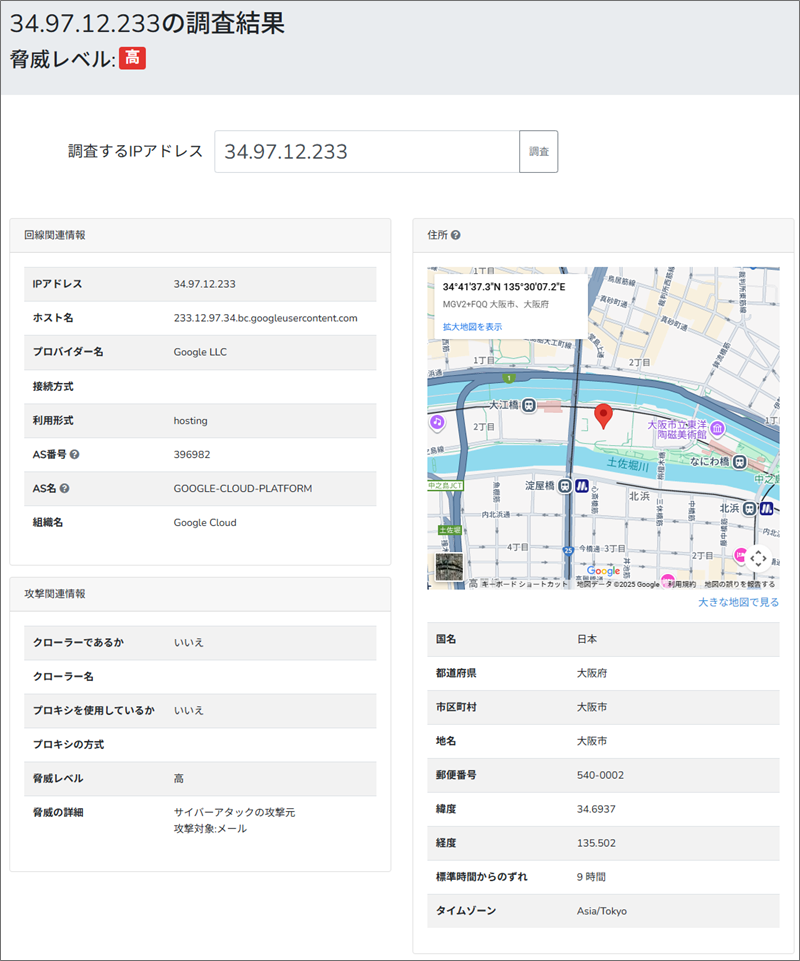800x961 pixels.
Task: Click the IP address input field
Action: click(366, 152)
